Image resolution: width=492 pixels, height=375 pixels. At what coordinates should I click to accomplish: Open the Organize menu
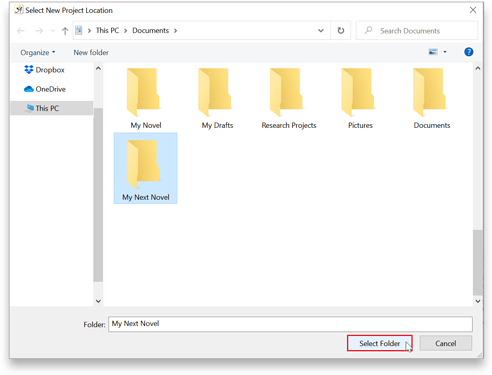point(38,53)
